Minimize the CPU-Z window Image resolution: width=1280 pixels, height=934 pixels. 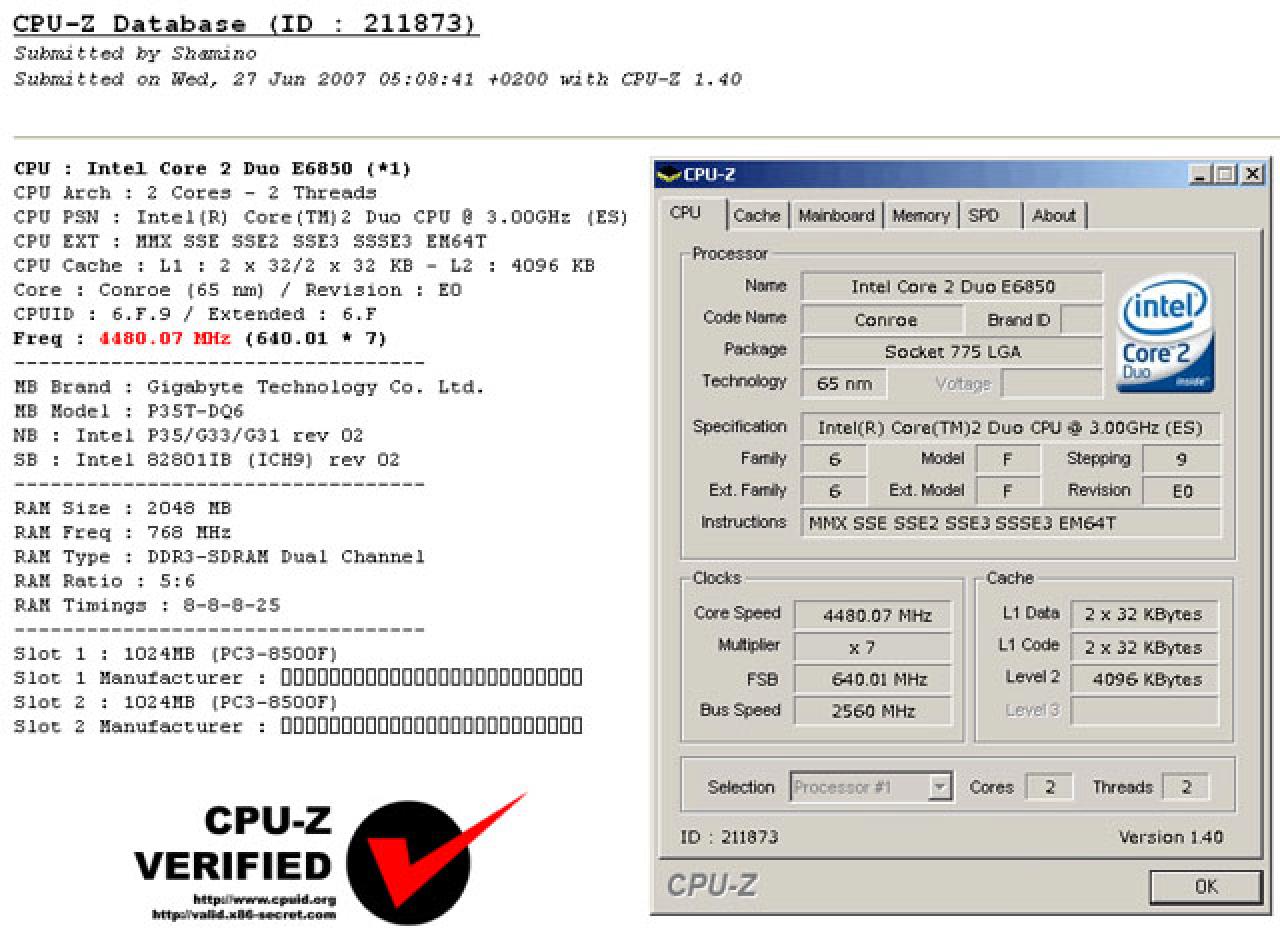(x=1200, y=175)
